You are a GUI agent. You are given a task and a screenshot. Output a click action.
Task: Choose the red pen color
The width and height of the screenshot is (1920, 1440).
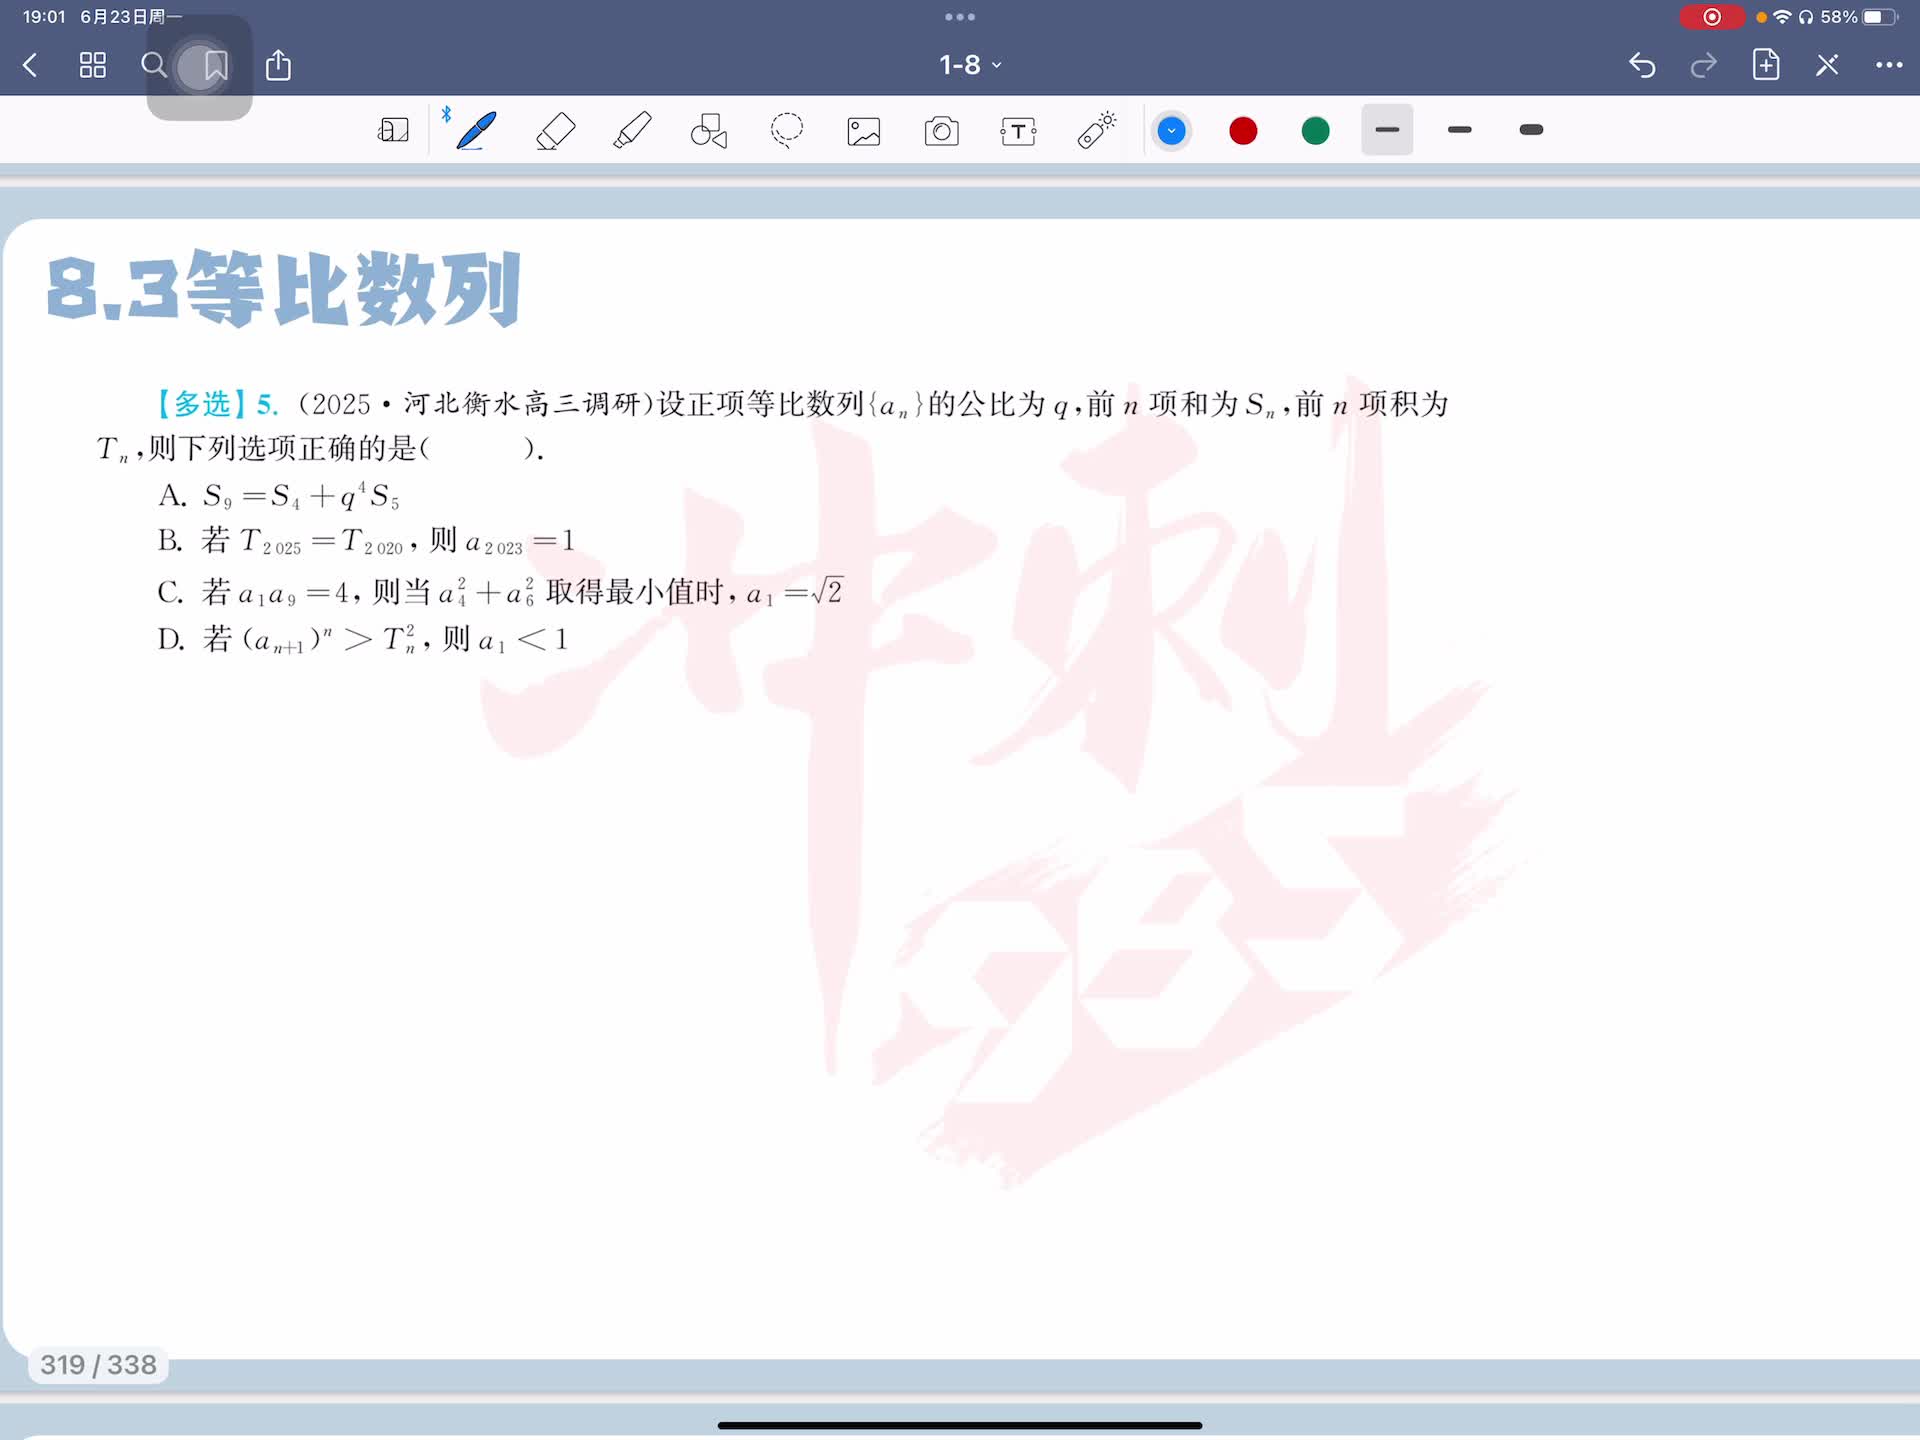tap(1243, 131)
